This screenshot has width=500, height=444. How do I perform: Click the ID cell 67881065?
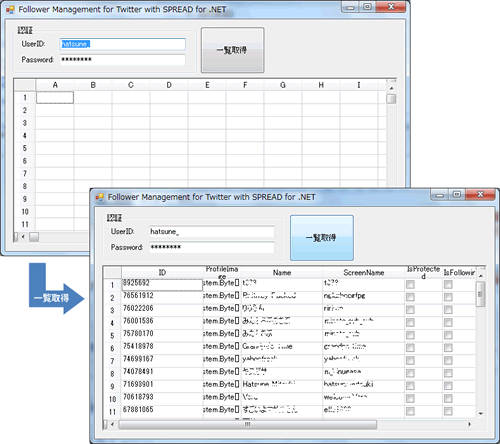coord(162,411)
